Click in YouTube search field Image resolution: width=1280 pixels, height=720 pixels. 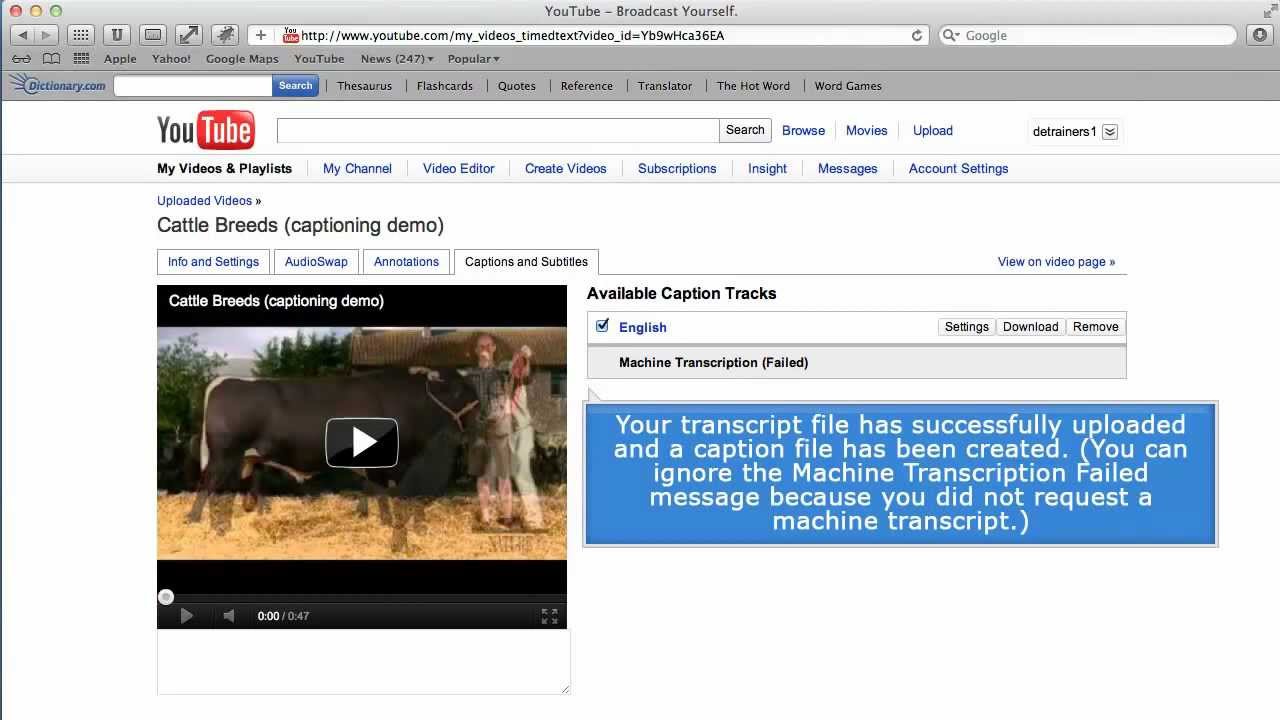pos(498,130)
